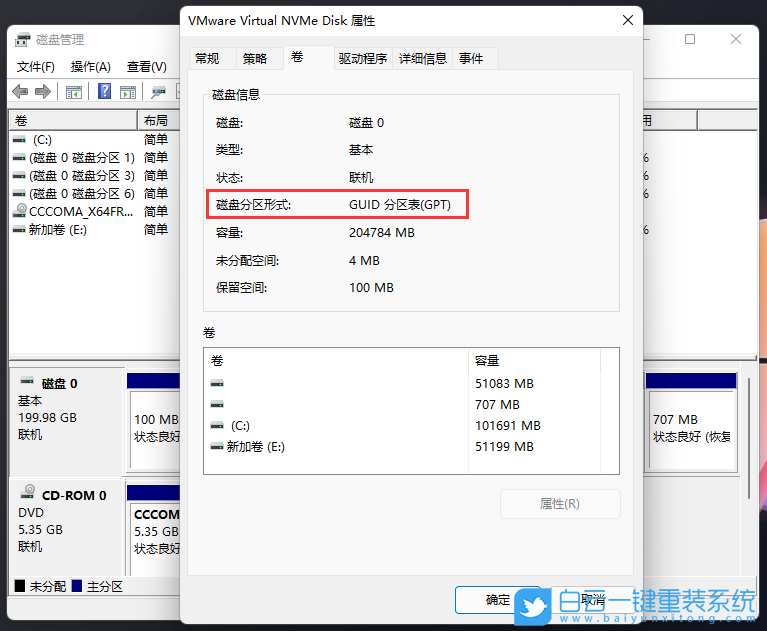
Task: Select the 51083 MB volume row icon
Action: 217,383
